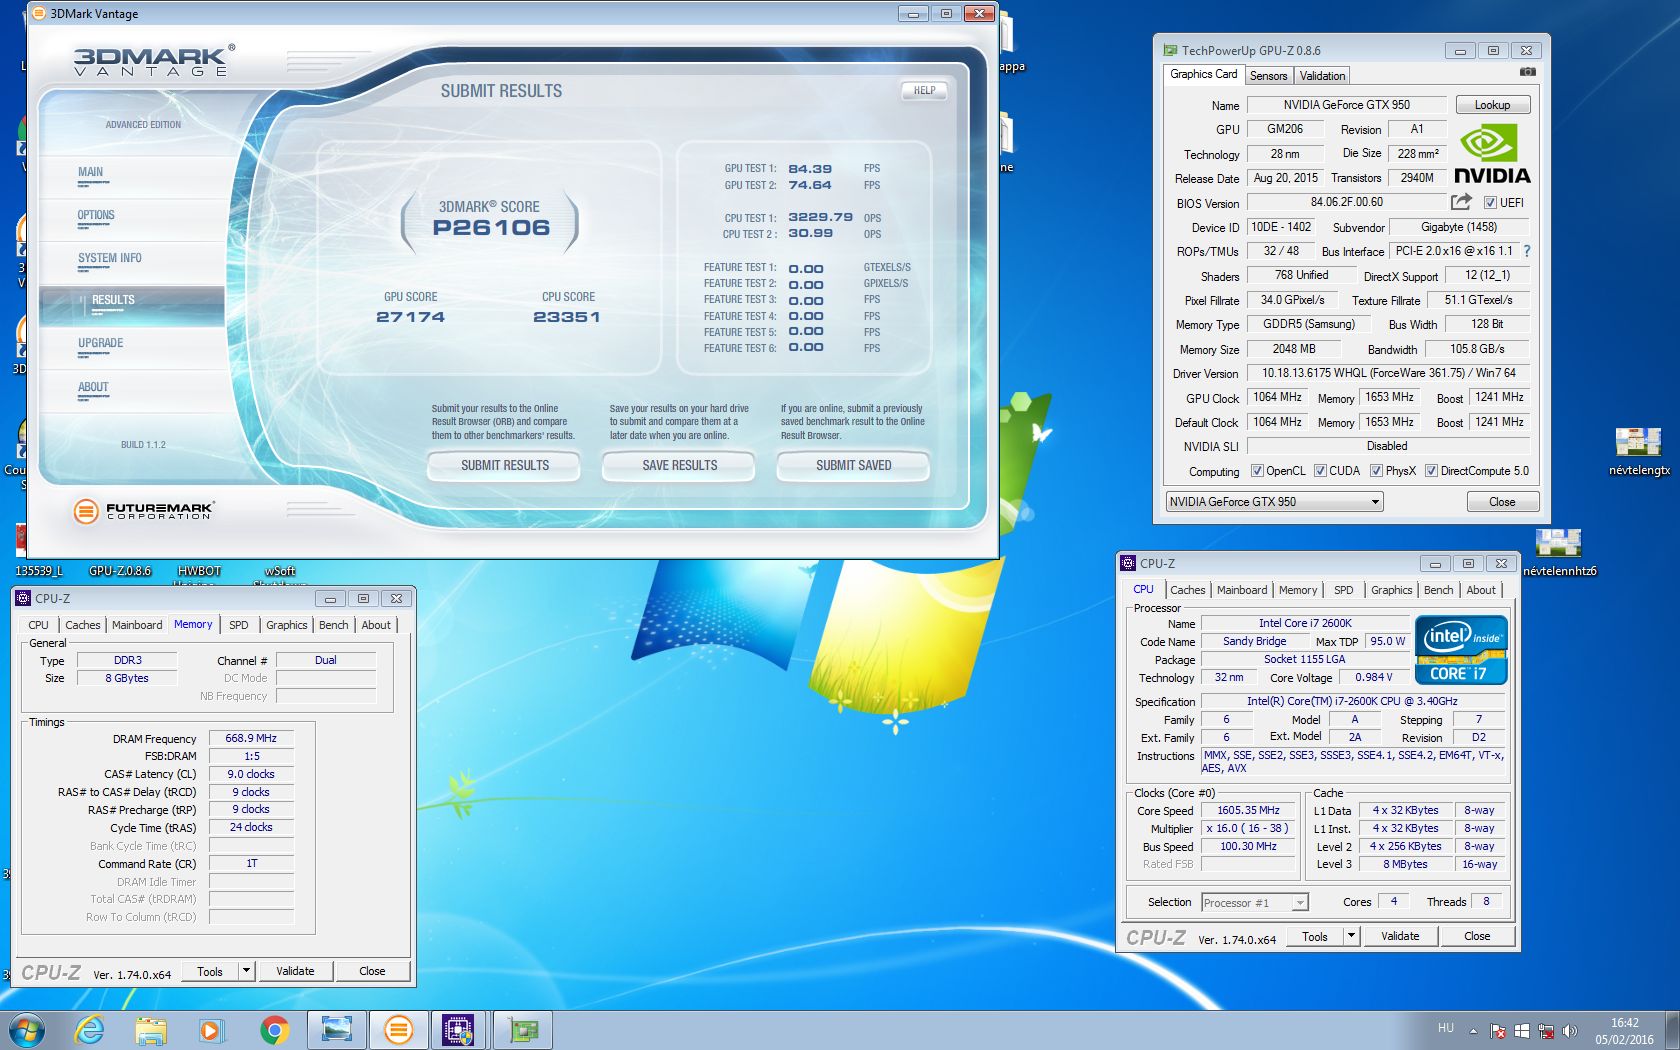Click the Lookup button in GPU-Z

pos(1492,105)
